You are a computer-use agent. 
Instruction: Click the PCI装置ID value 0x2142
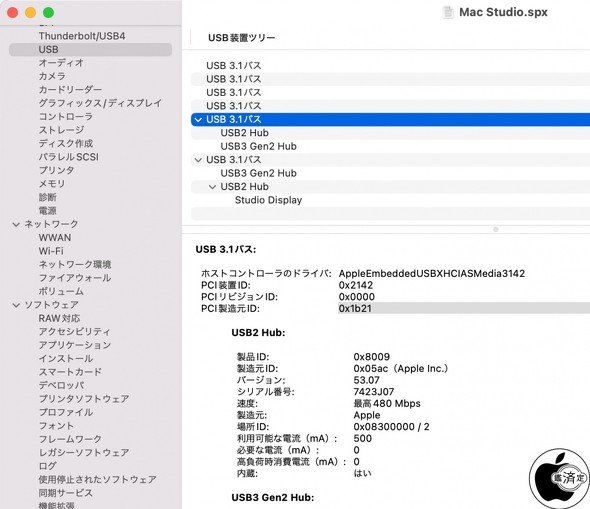coord(356,285)
